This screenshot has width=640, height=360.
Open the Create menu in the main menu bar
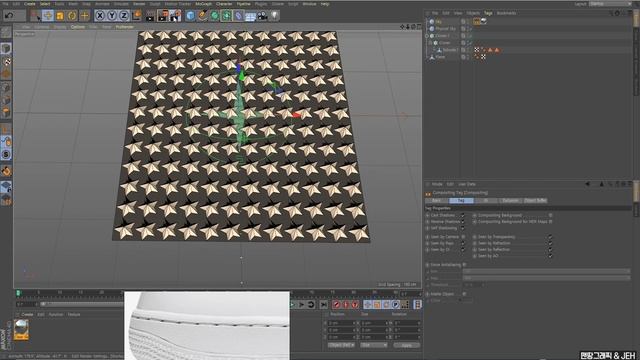[x=29, y=4]
